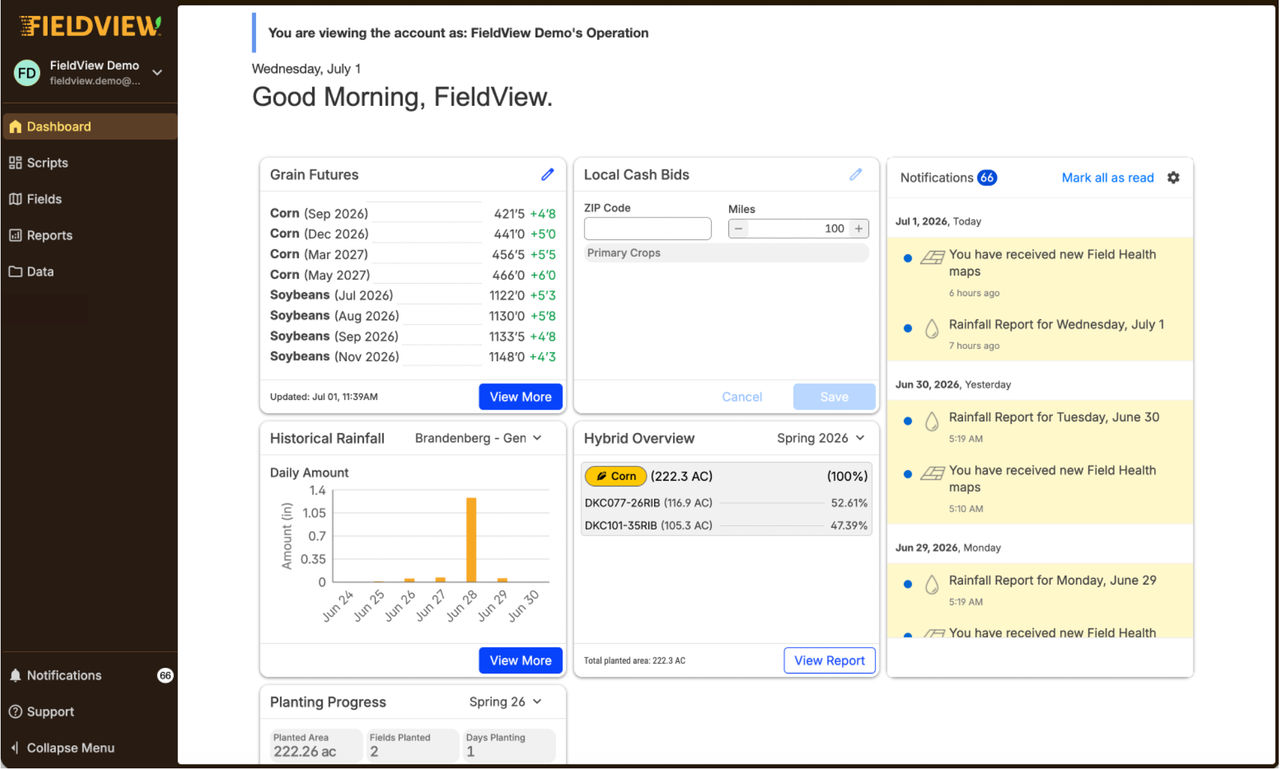This screenshot has width=1280, height=769.
Task: Open notification settings gear icon
Action: [x=1173, y=177]
